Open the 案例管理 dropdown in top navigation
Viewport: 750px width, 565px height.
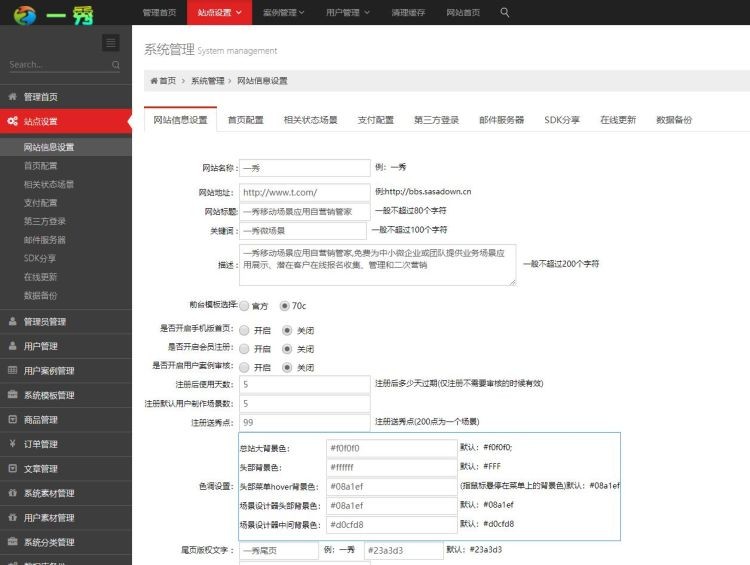[x=284, y=12]
